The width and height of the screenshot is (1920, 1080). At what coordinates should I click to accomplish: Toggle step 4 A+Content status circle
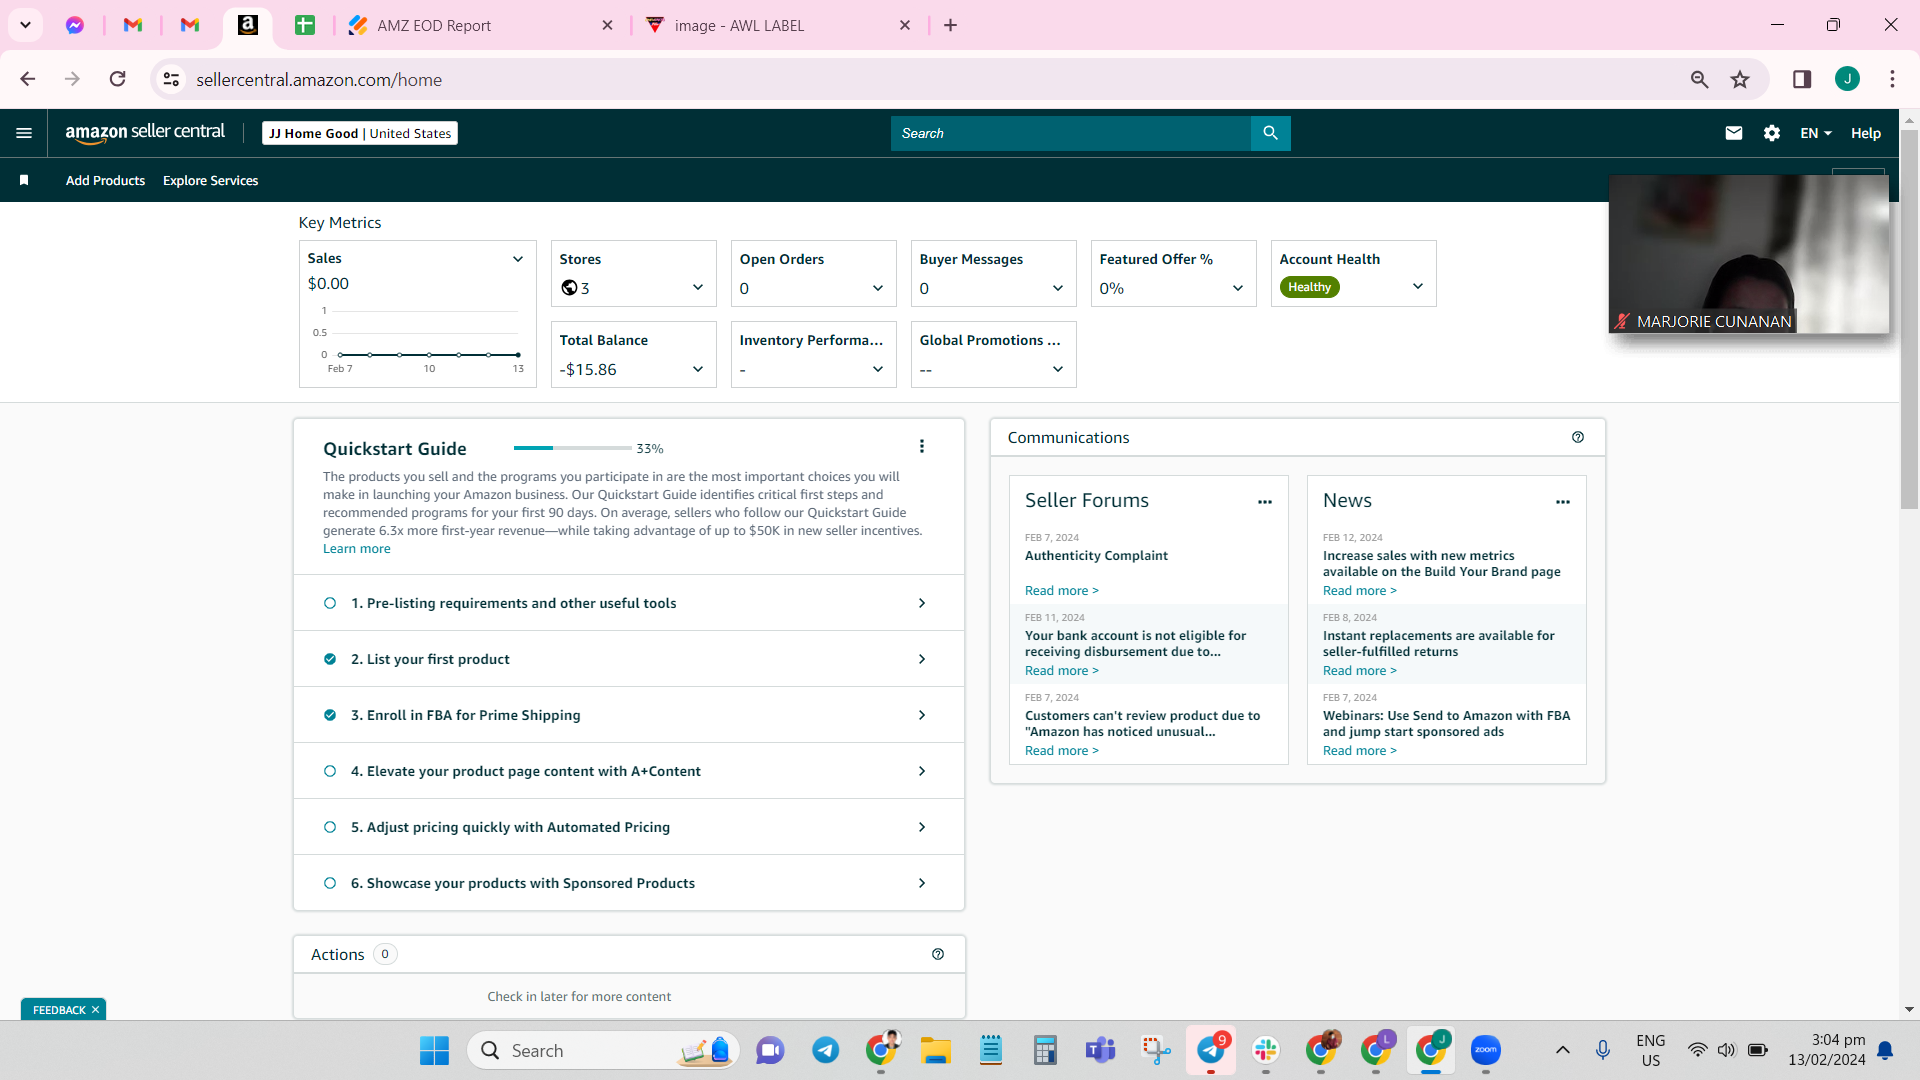point(330,771)
